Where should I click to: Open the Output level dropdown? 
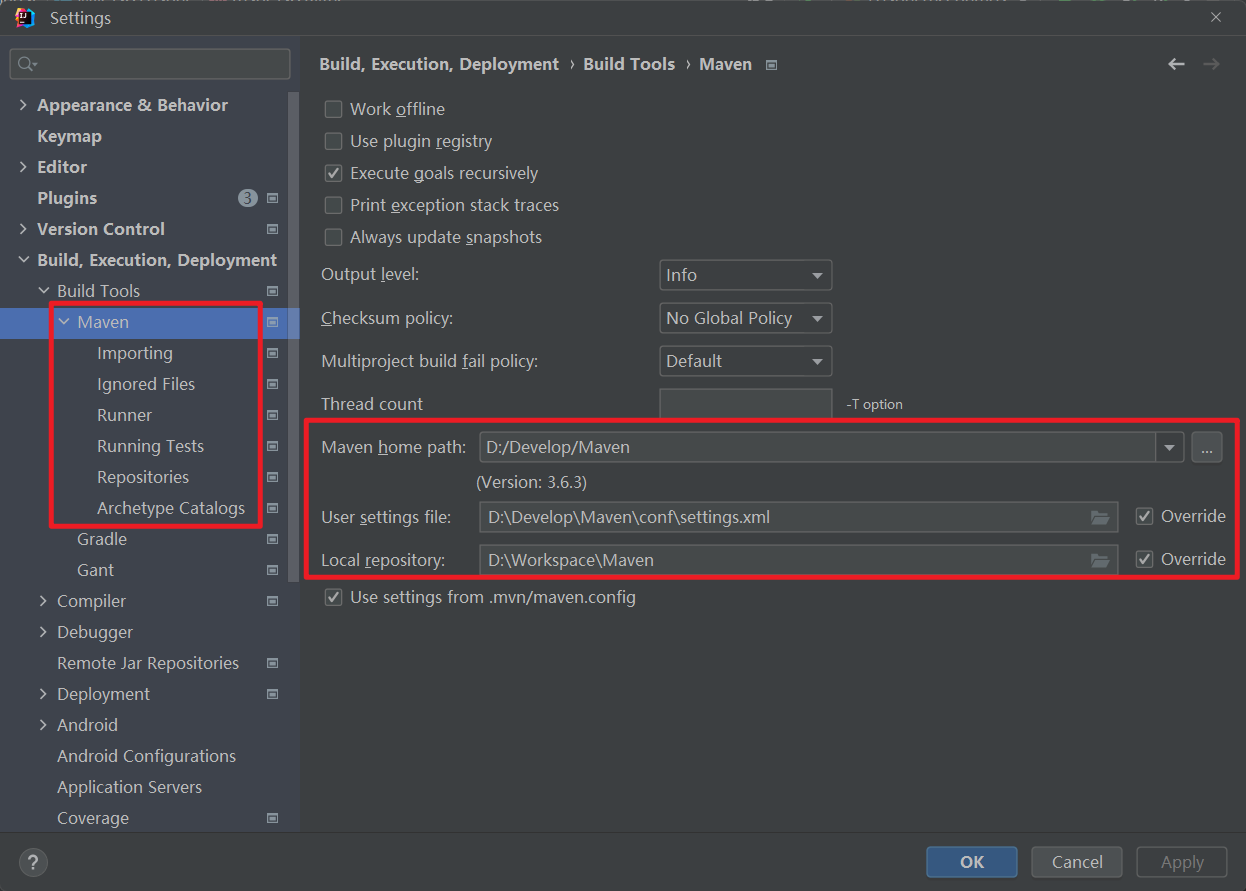click(745, 275)
